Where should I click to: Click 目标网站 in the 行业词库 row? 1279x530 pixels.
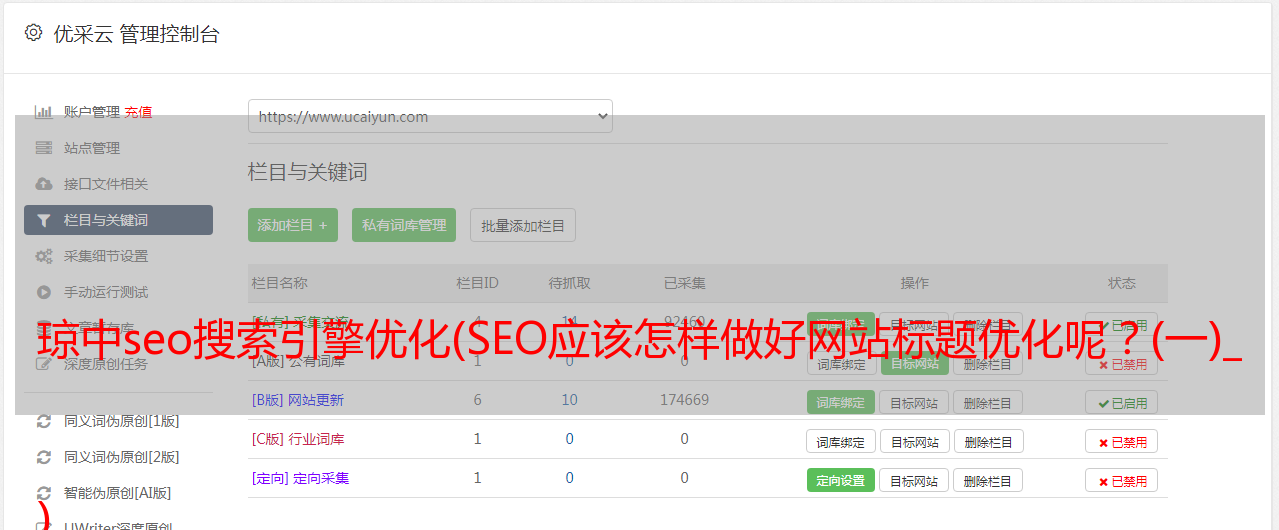click(914, 441)
